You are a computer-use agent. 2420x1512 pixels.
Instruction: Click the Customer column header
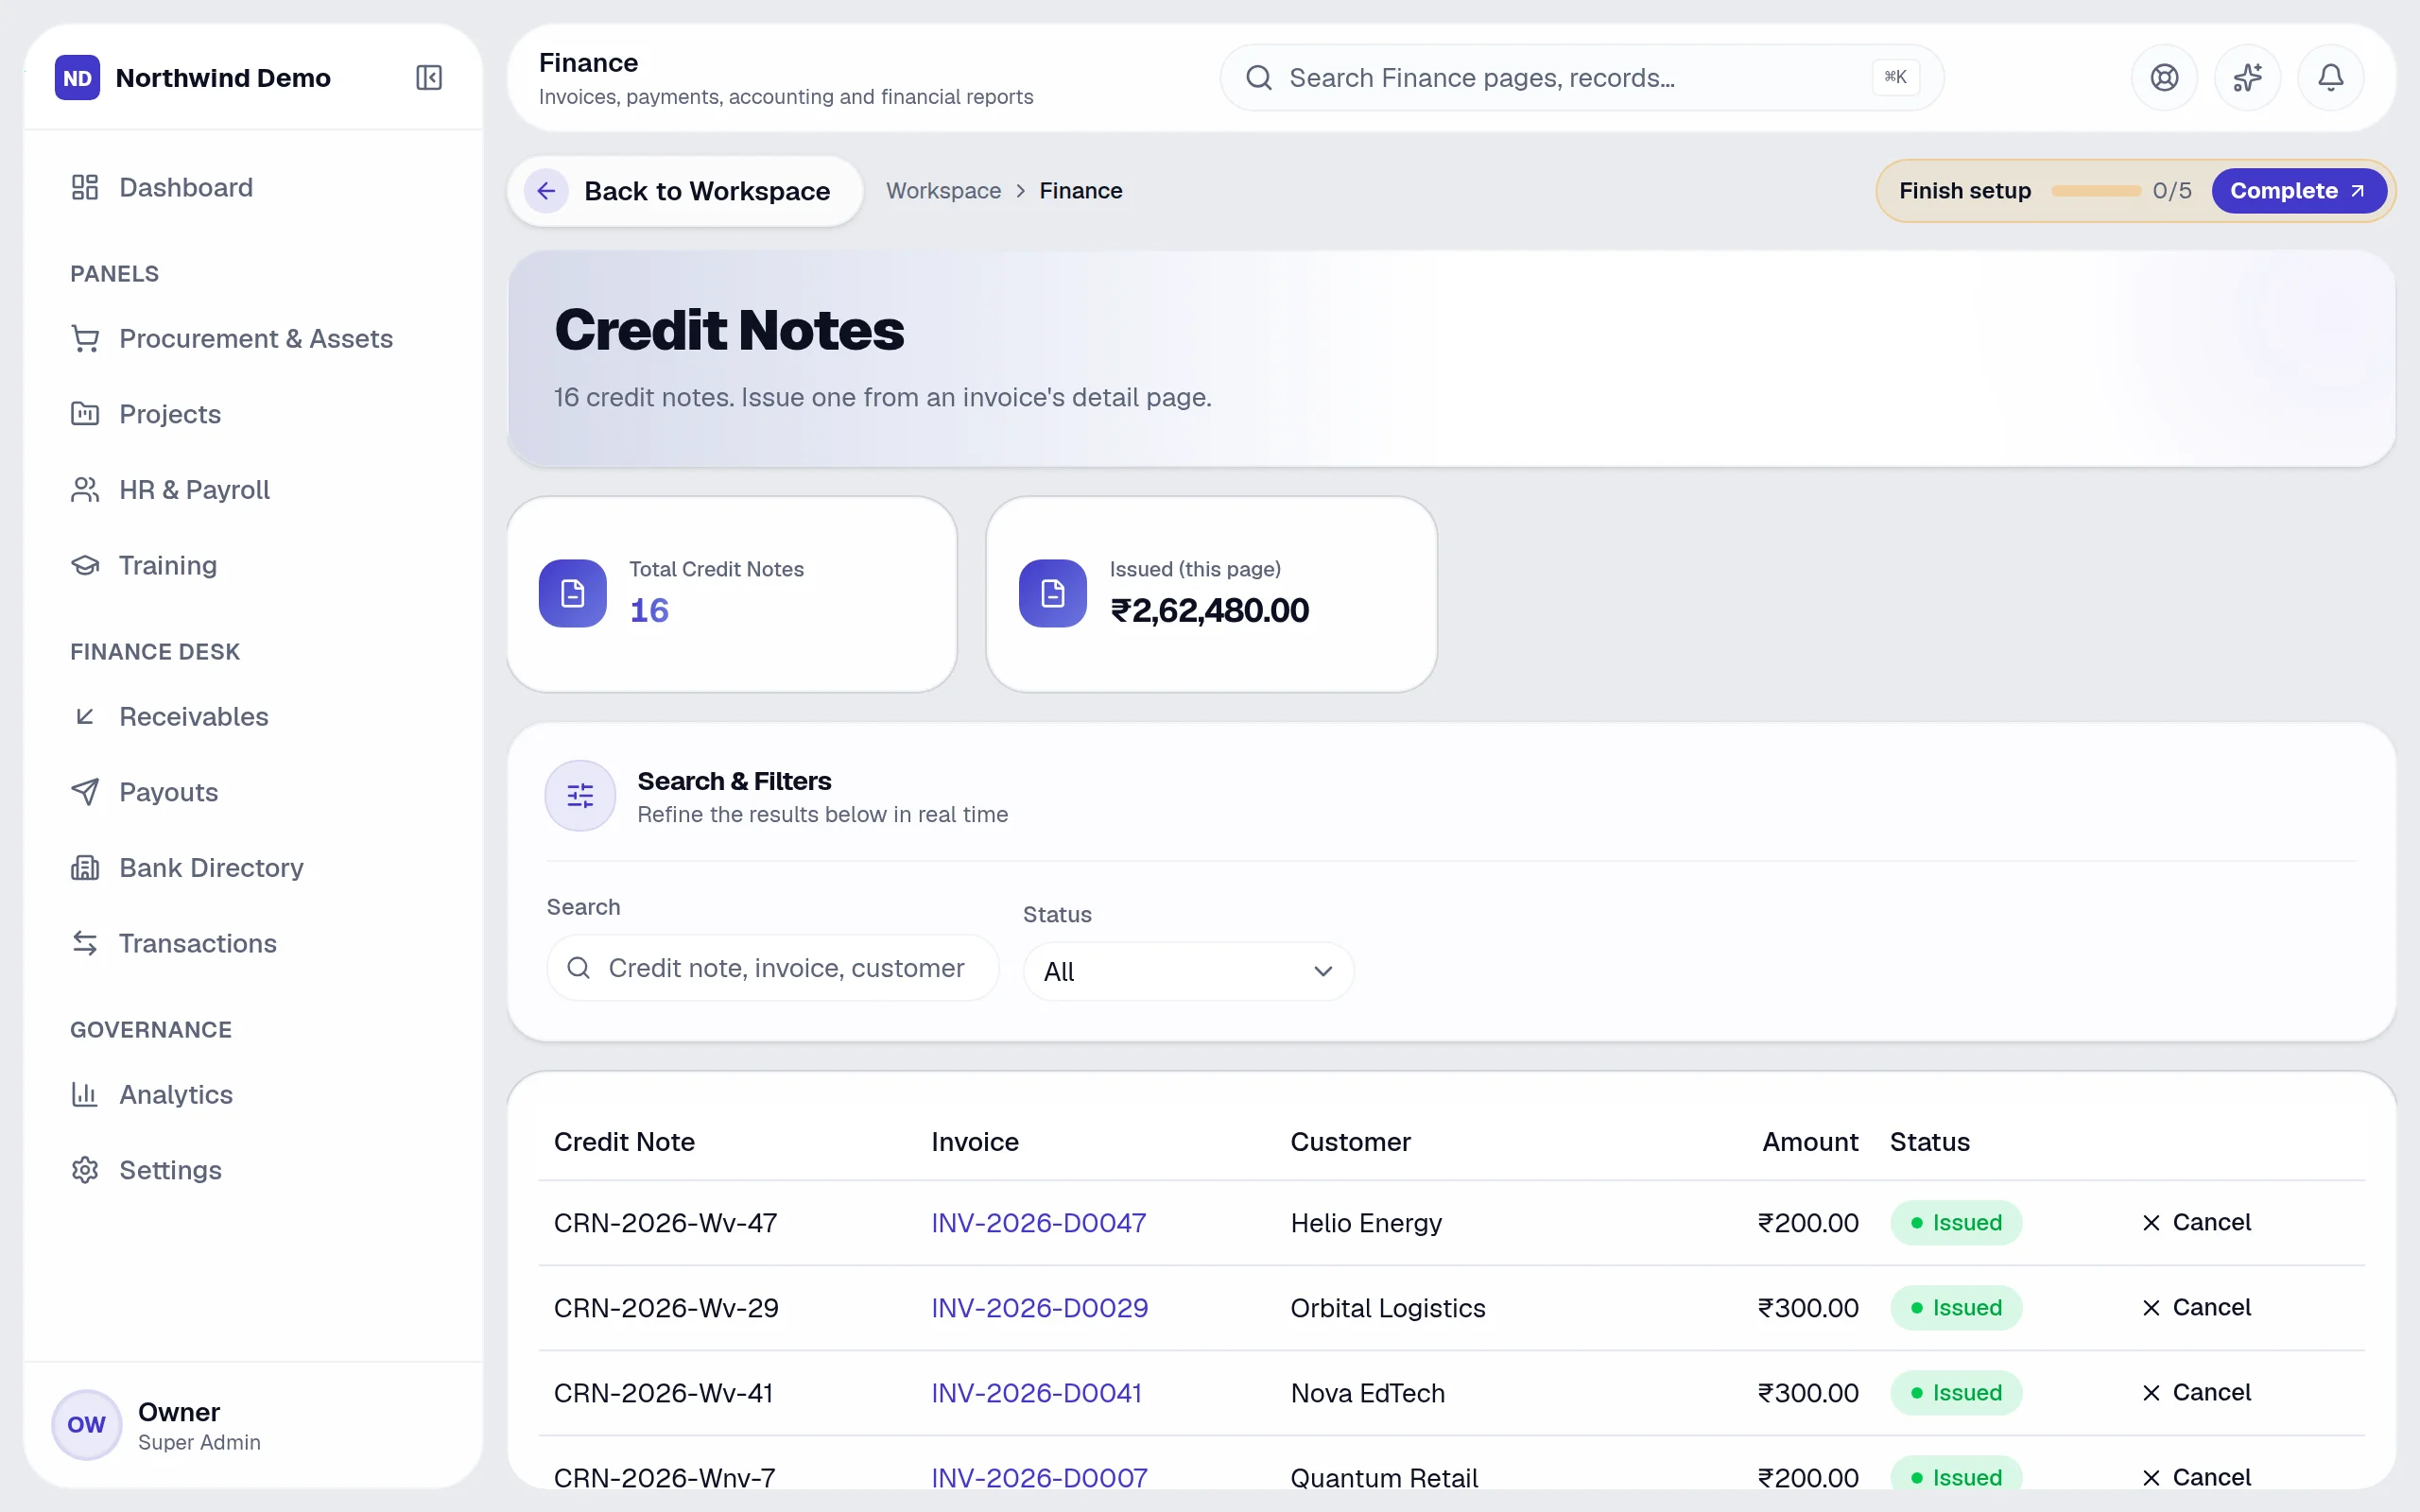(1350, 1142)
